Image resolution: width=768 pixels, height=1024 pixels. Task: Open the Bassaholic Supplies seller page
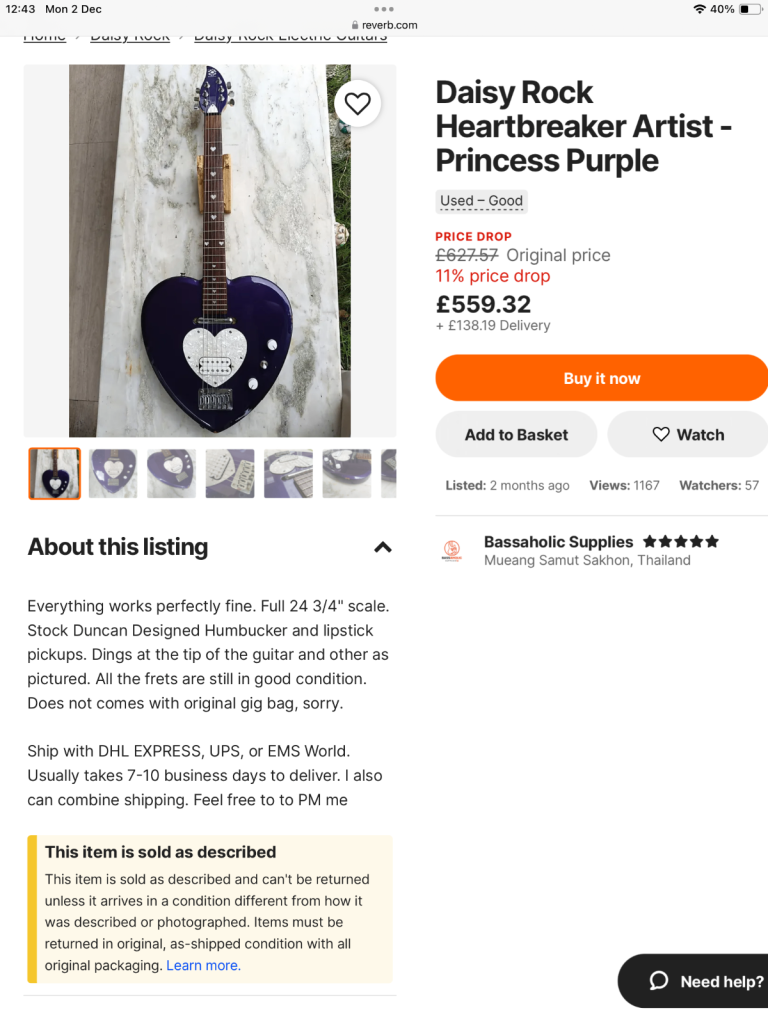[x=558, y=542]
